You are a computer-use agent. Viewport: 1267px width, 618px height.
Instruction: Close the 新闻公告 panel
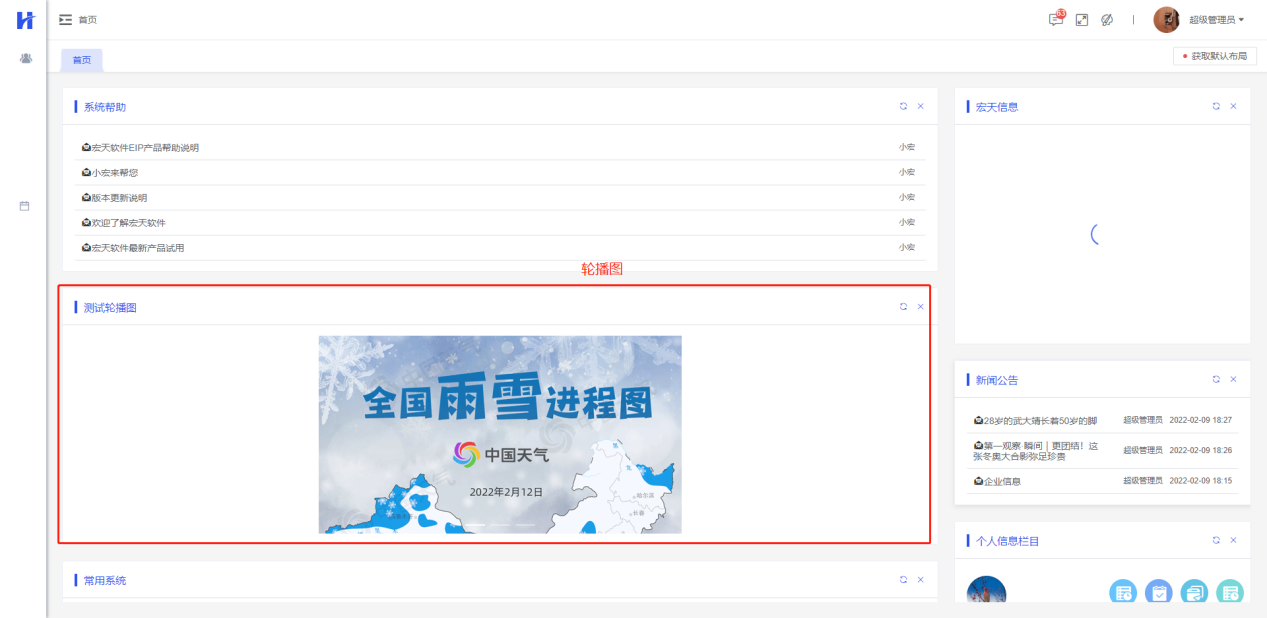(1233, 379)
